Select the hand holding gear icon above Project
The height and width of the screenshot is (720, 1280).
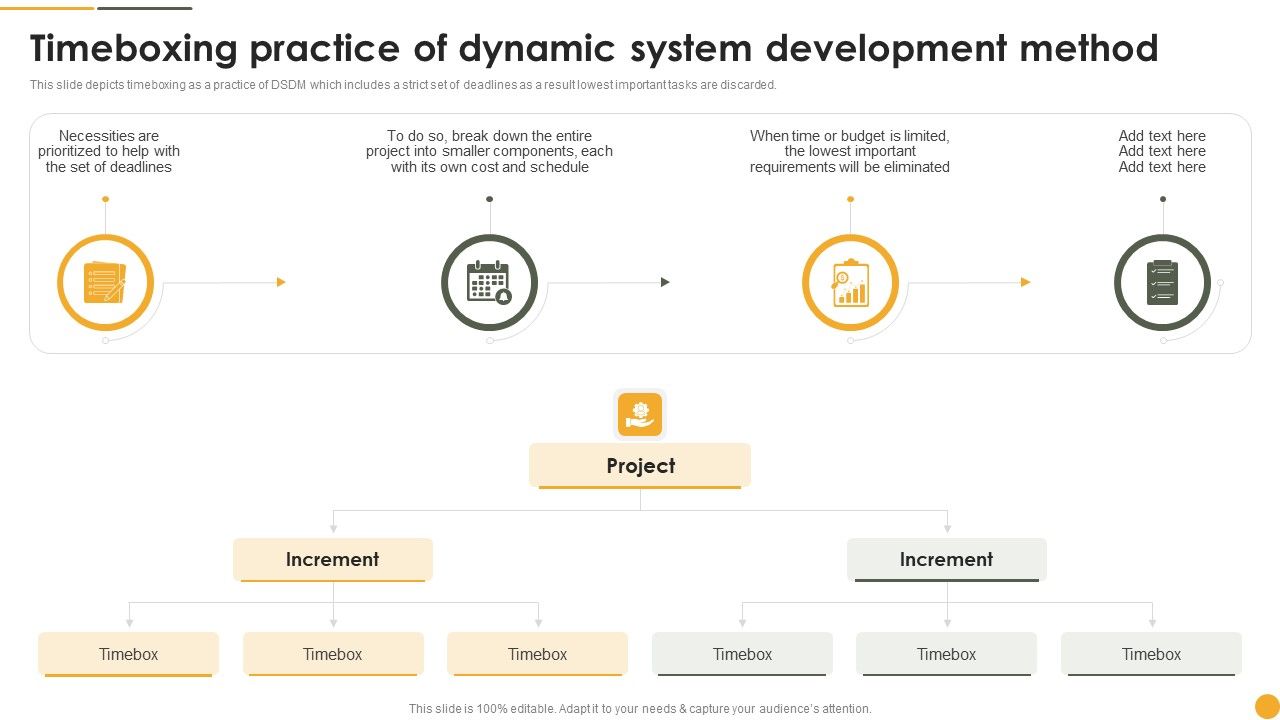640,414
